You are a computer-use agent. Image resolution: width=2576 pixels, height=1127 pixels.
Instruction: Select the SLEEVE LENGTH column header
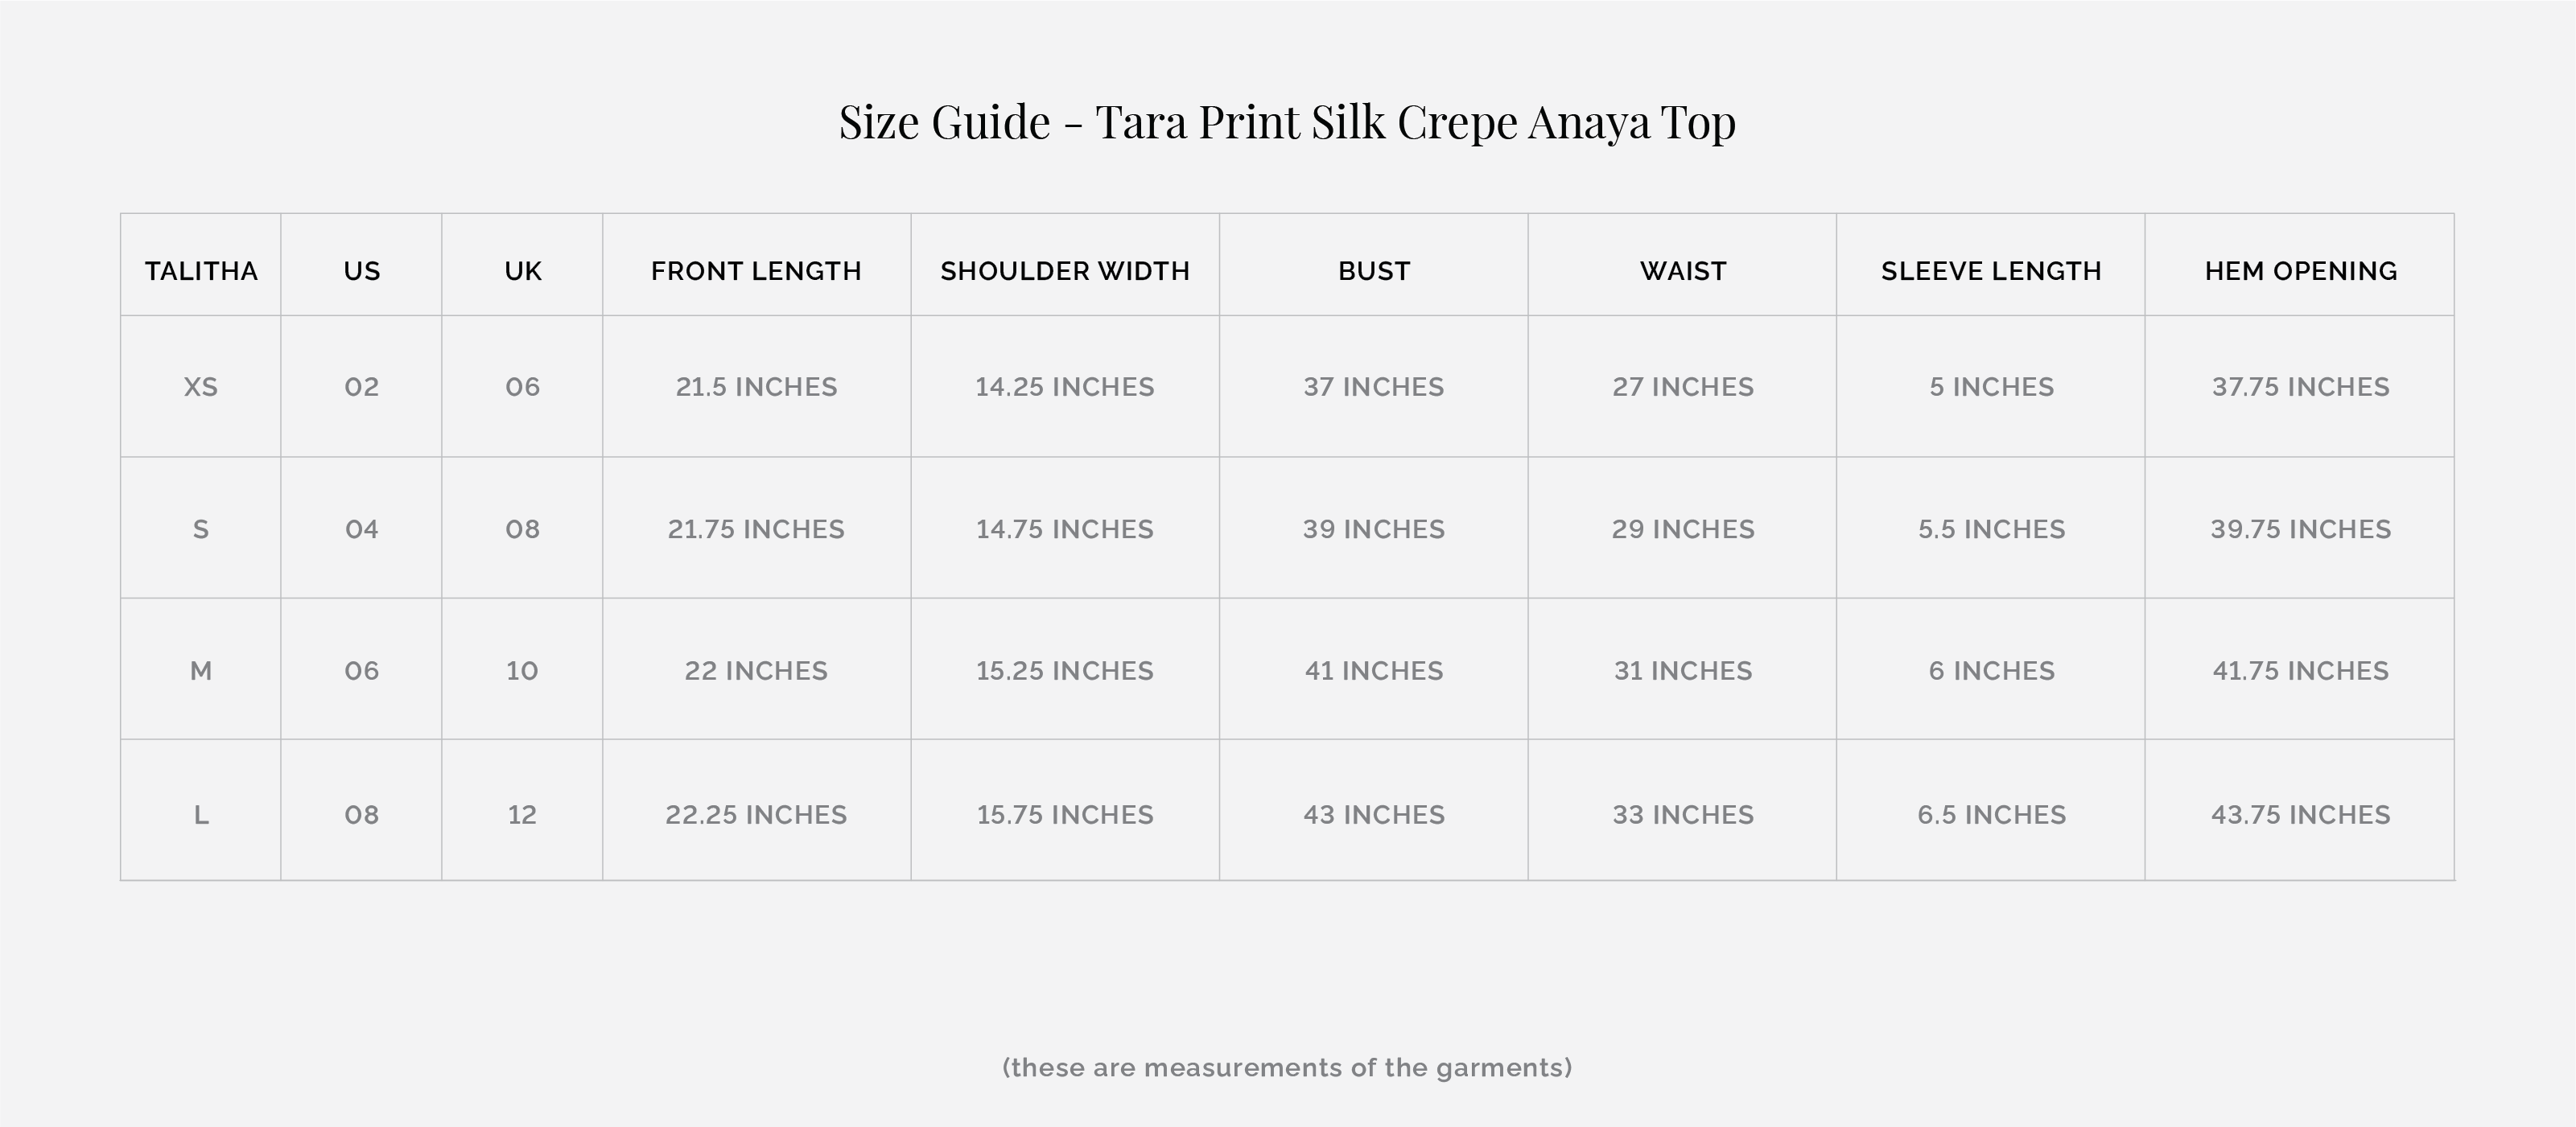click(x=1991, y=271)
